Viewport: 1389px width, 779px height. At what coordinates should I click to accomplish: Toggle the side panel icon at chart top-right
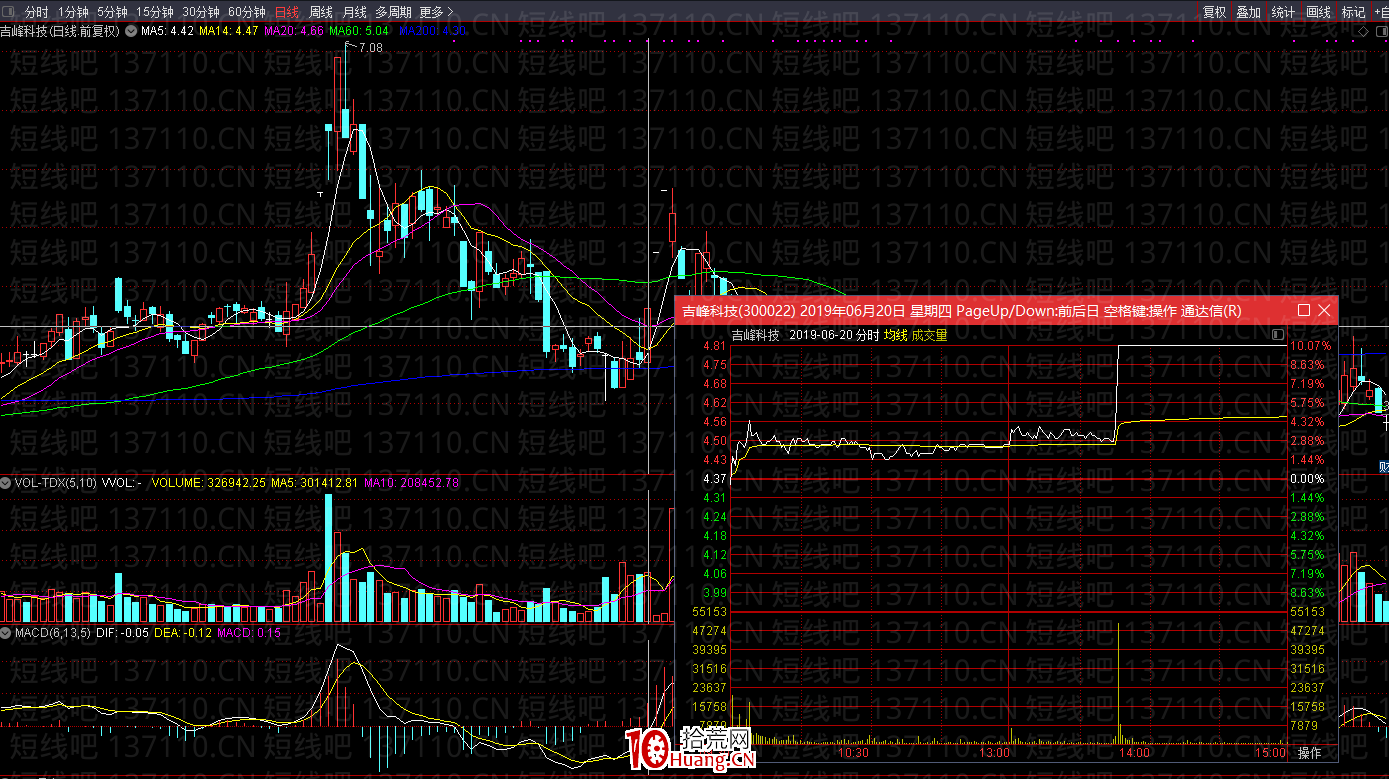[1380, 31]
